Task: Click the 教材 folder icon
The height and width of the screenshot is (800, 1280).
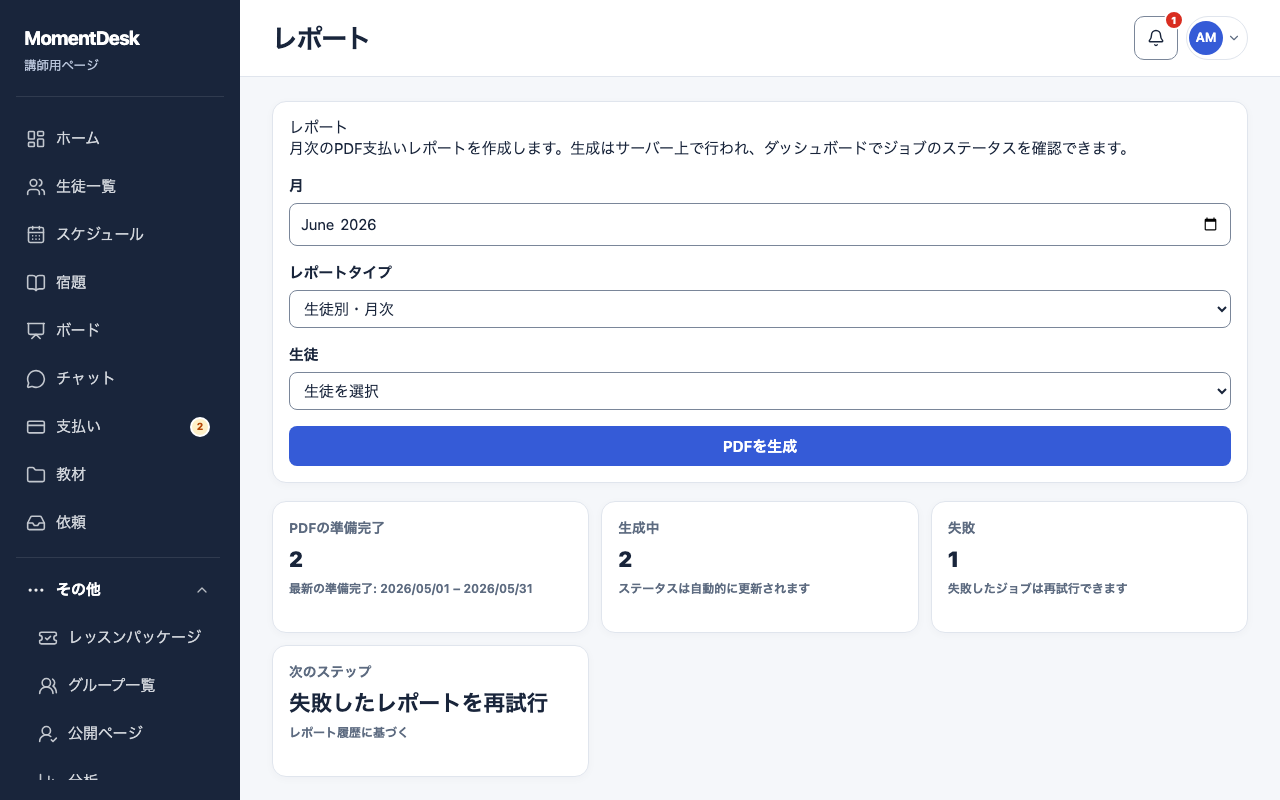Action: click(36, 475)
